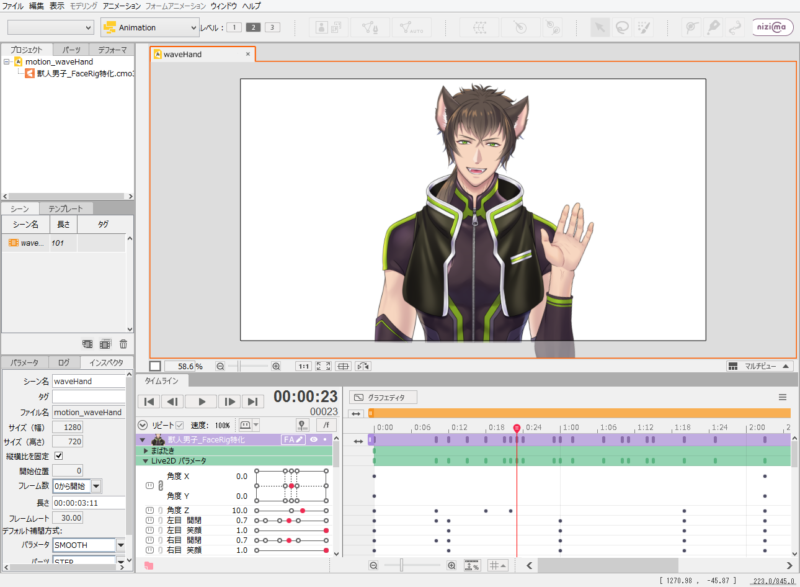Close the waveHand document tab
The image size is (800, 587).
pyautogui.click(x=248, y=54)
